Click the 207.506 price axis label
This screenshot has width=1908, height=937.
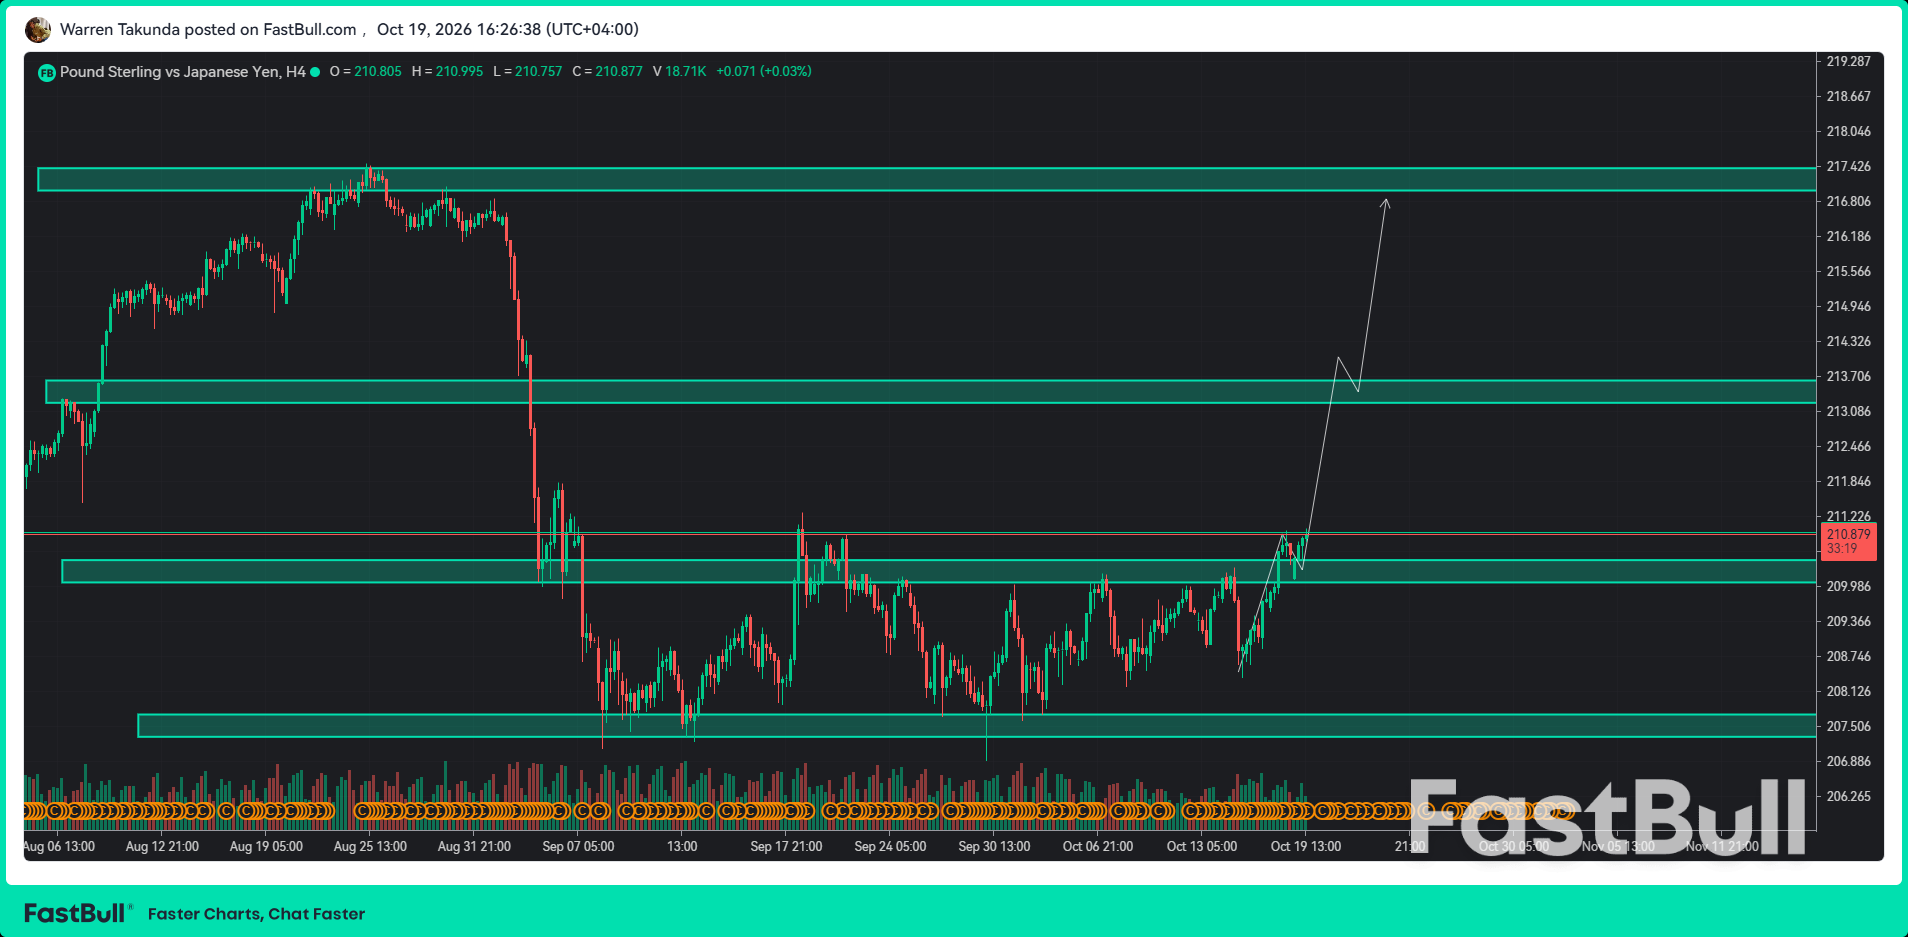(1848, 726)
